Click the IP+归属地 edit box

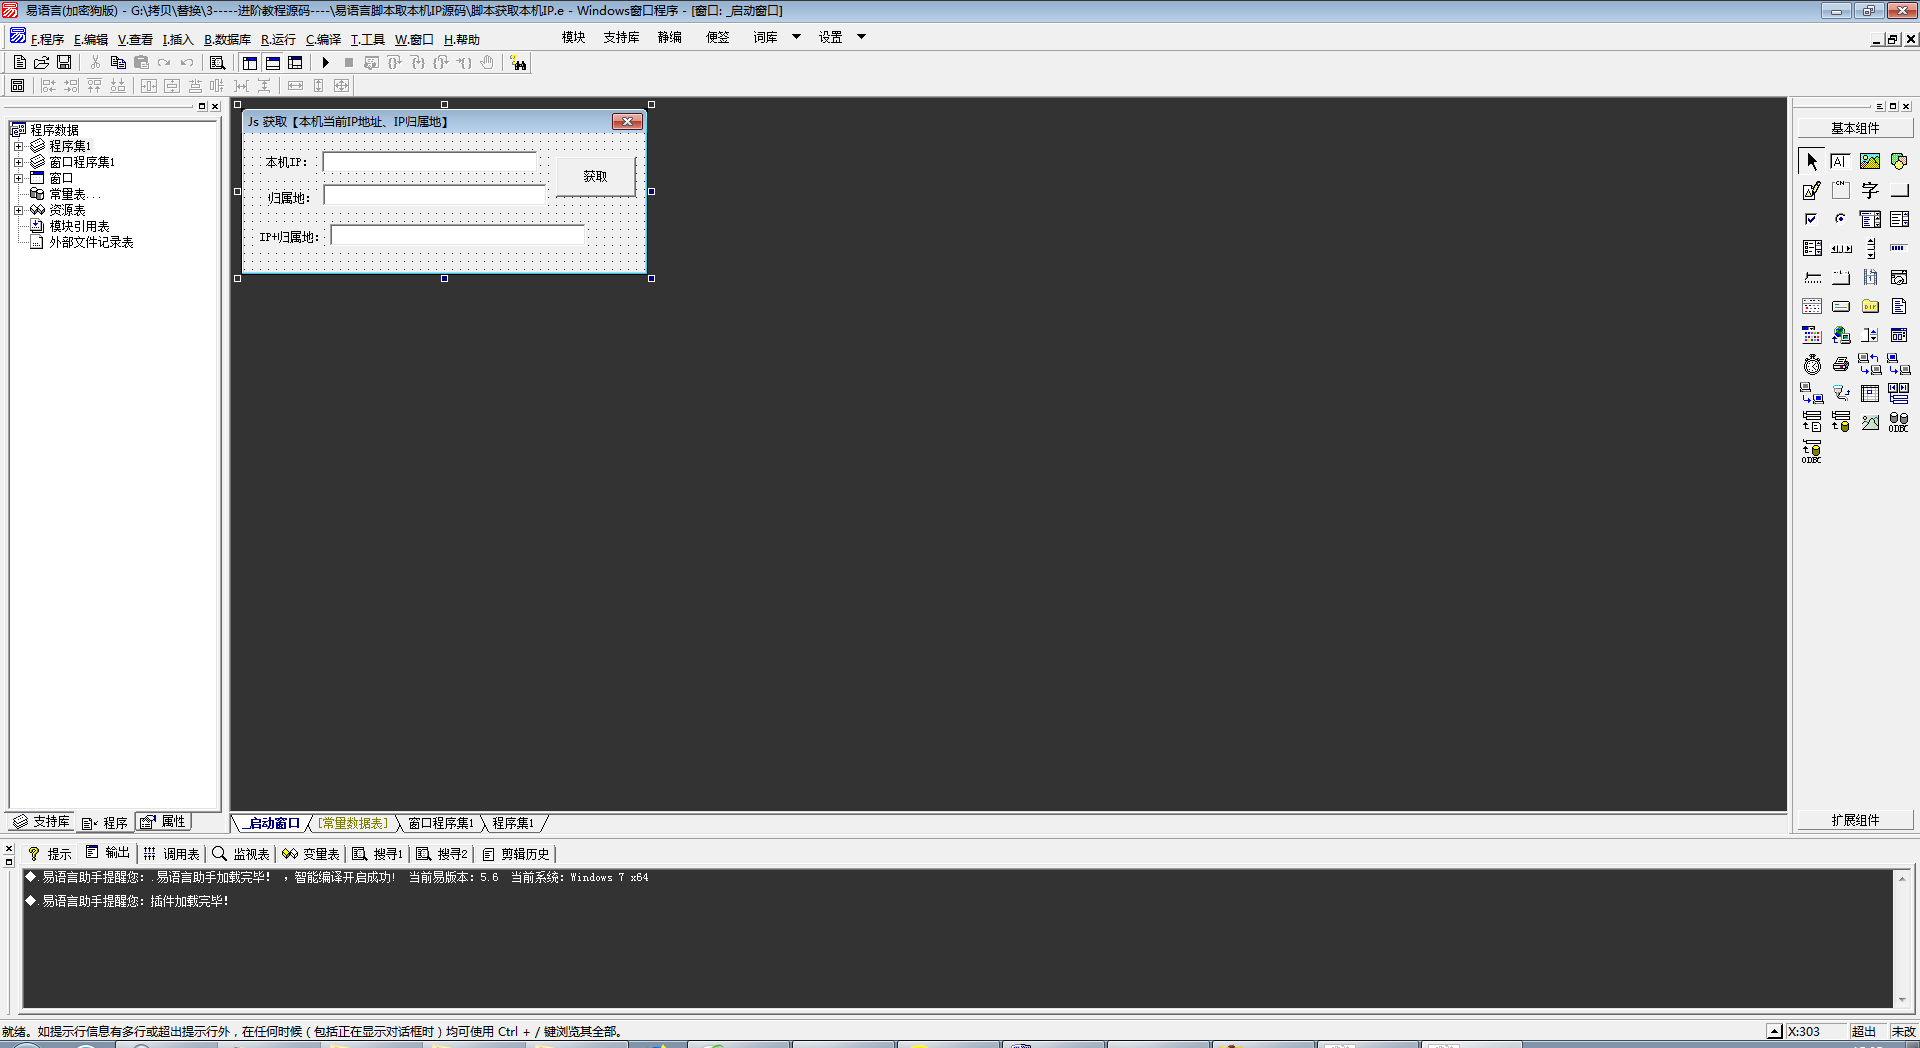457,236
